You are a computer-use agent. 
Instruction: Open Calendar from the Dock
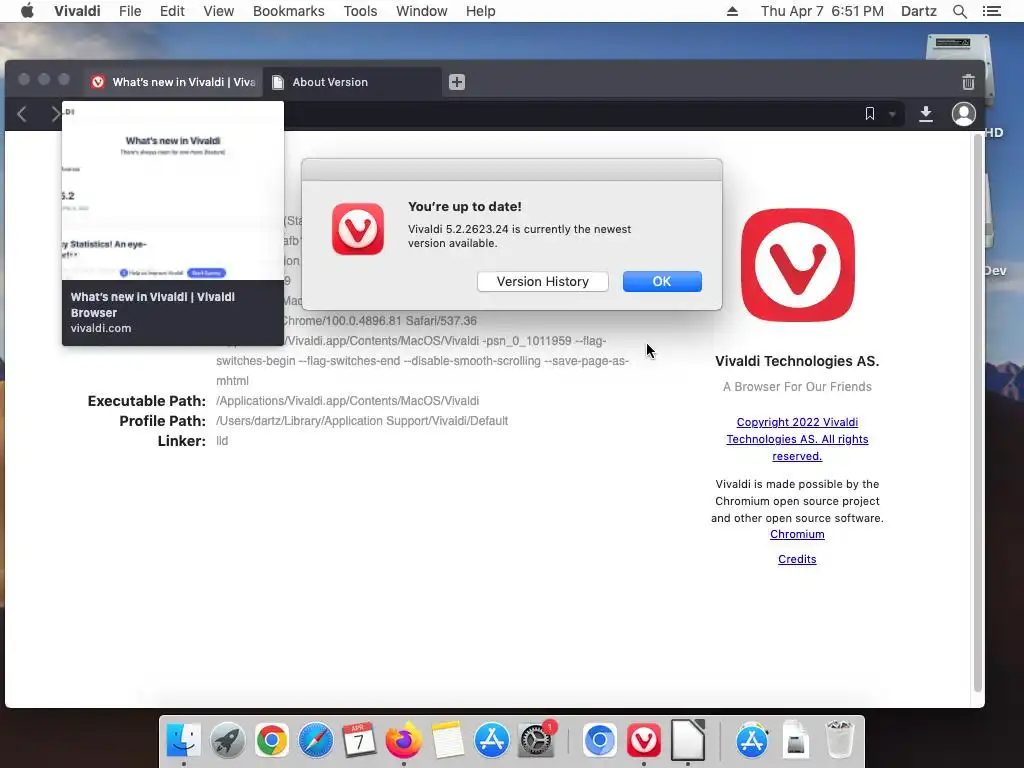(359, 741)
